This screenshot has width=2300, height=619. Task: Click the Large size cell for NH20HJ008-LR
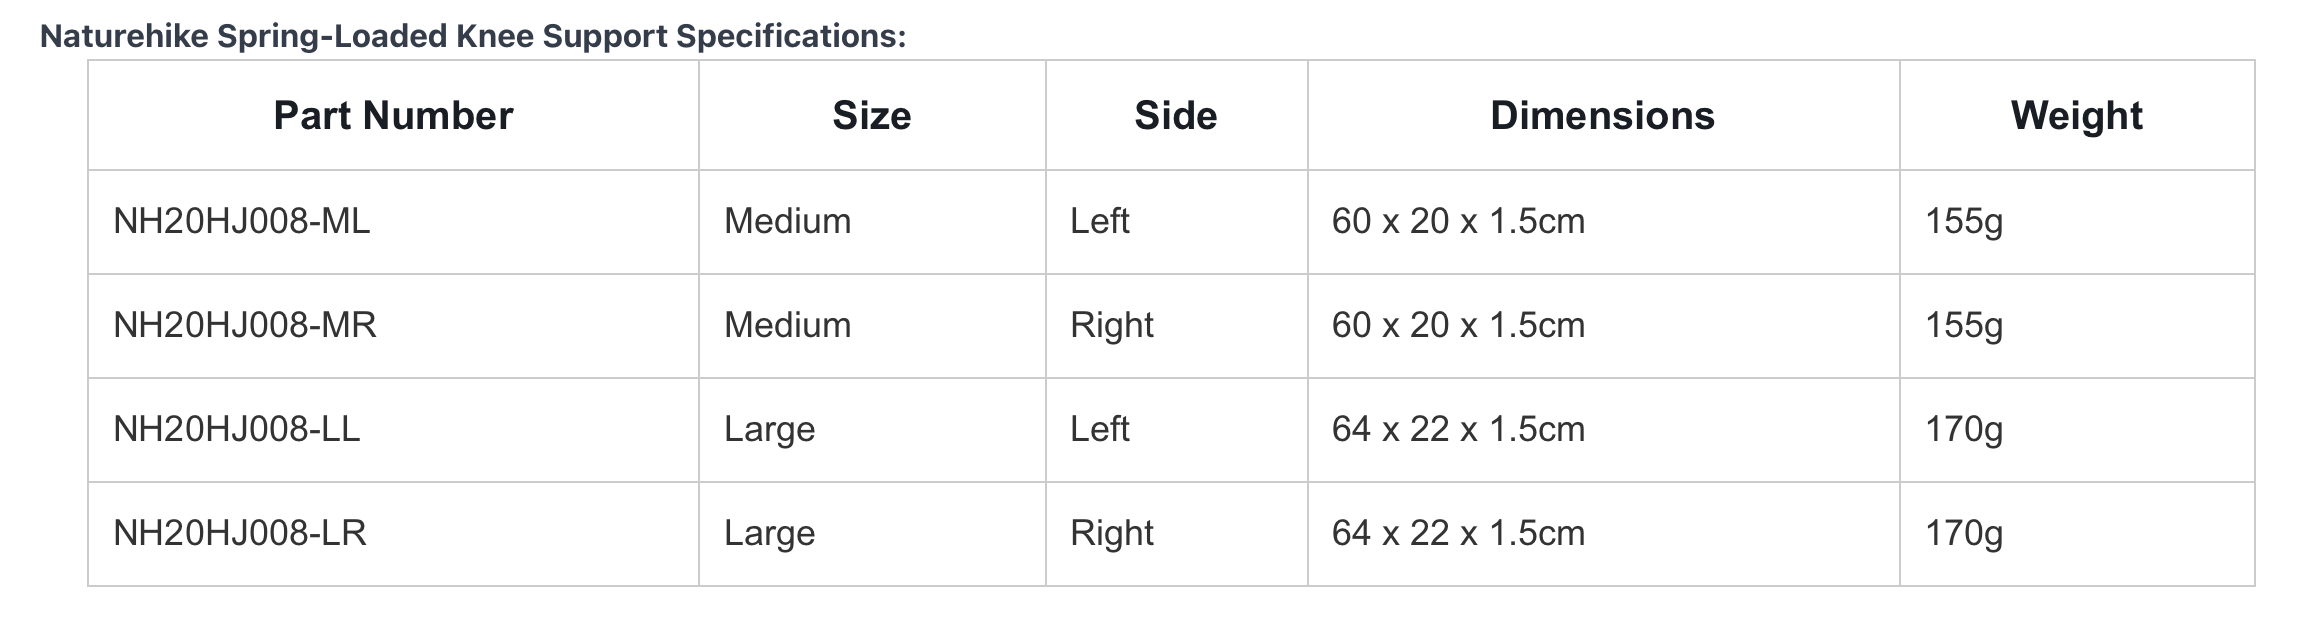click(x=872, y=534)
